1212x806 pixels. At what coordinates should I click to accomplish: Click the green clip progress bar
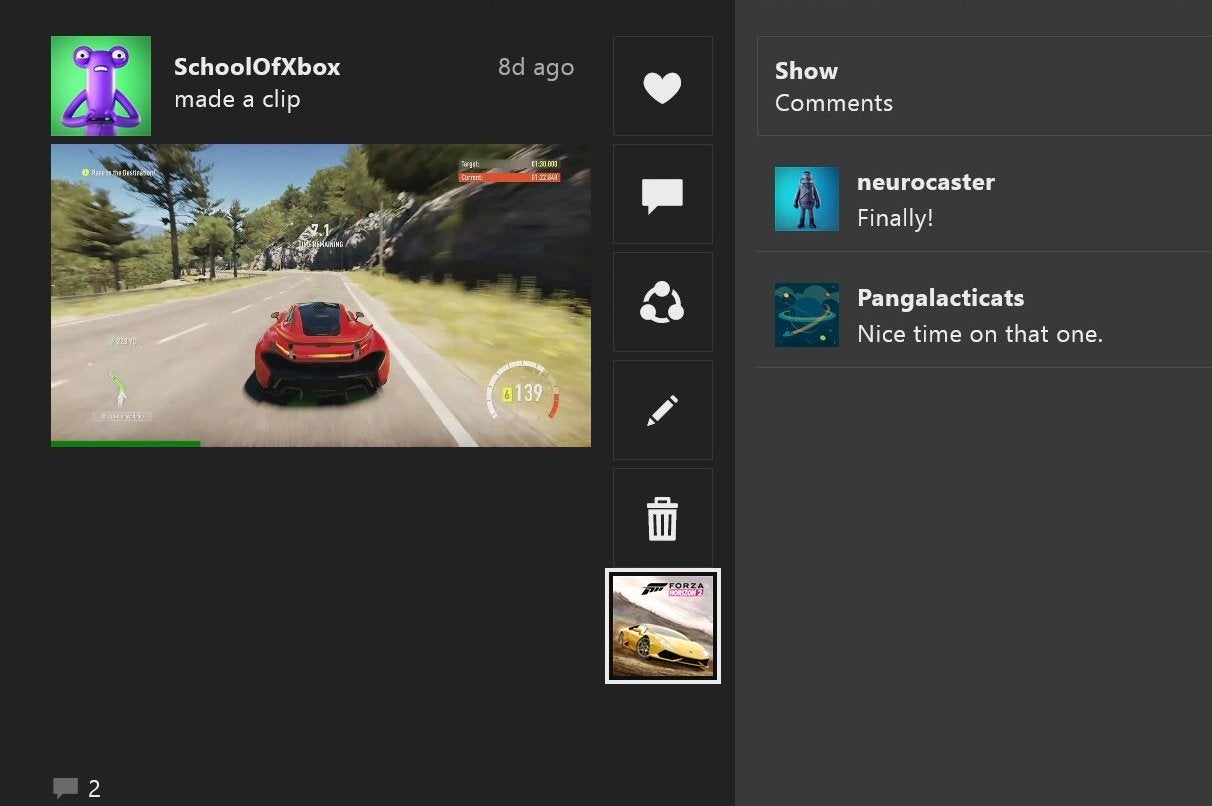pyautogui.click(x=126, y=443)
